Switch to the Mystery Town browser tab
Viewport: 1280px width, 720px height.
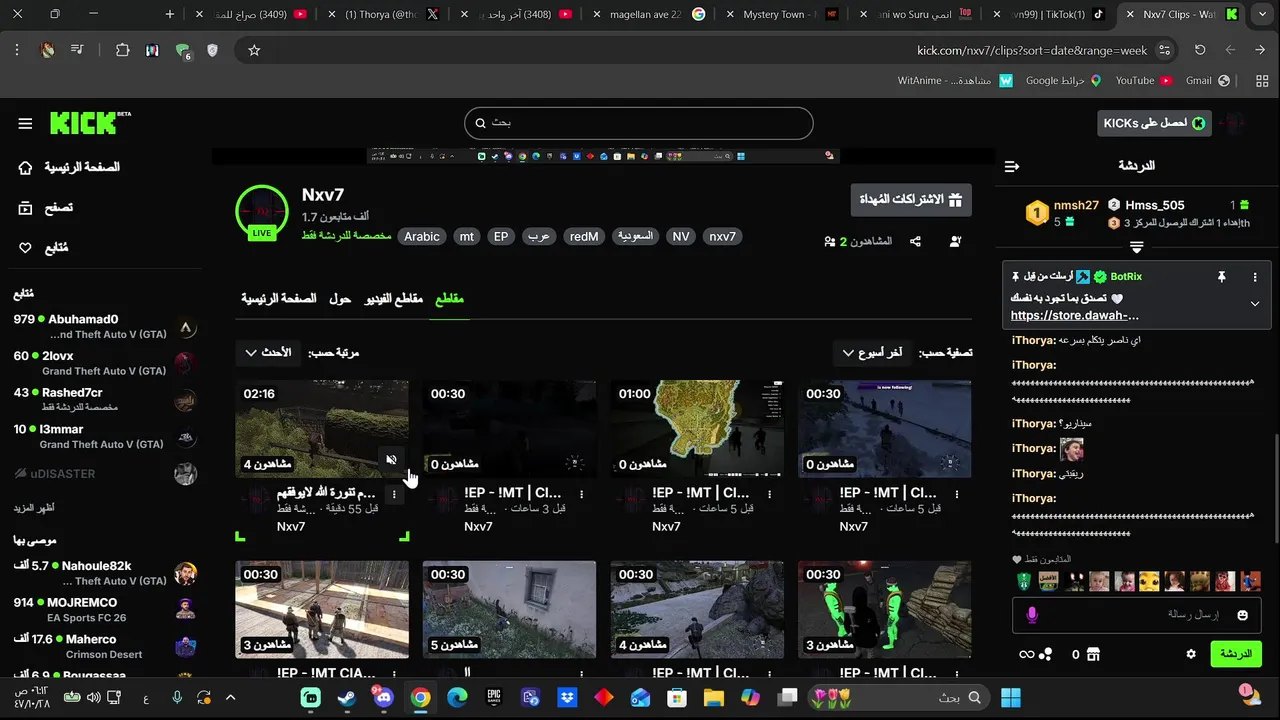coord(783,14)
